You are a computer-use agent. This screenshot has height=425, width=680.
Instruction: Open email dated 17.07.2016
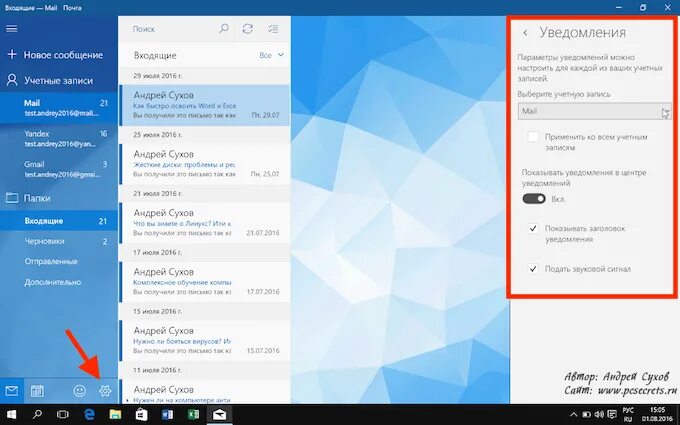[x=205, y=282]
